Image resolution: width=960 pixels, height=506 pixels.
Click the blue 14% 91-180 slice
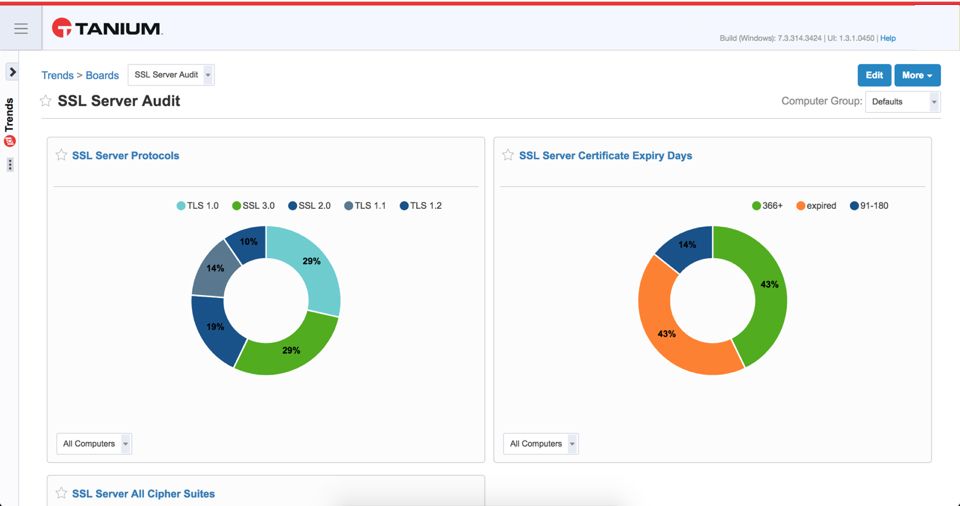pos(688,247)
